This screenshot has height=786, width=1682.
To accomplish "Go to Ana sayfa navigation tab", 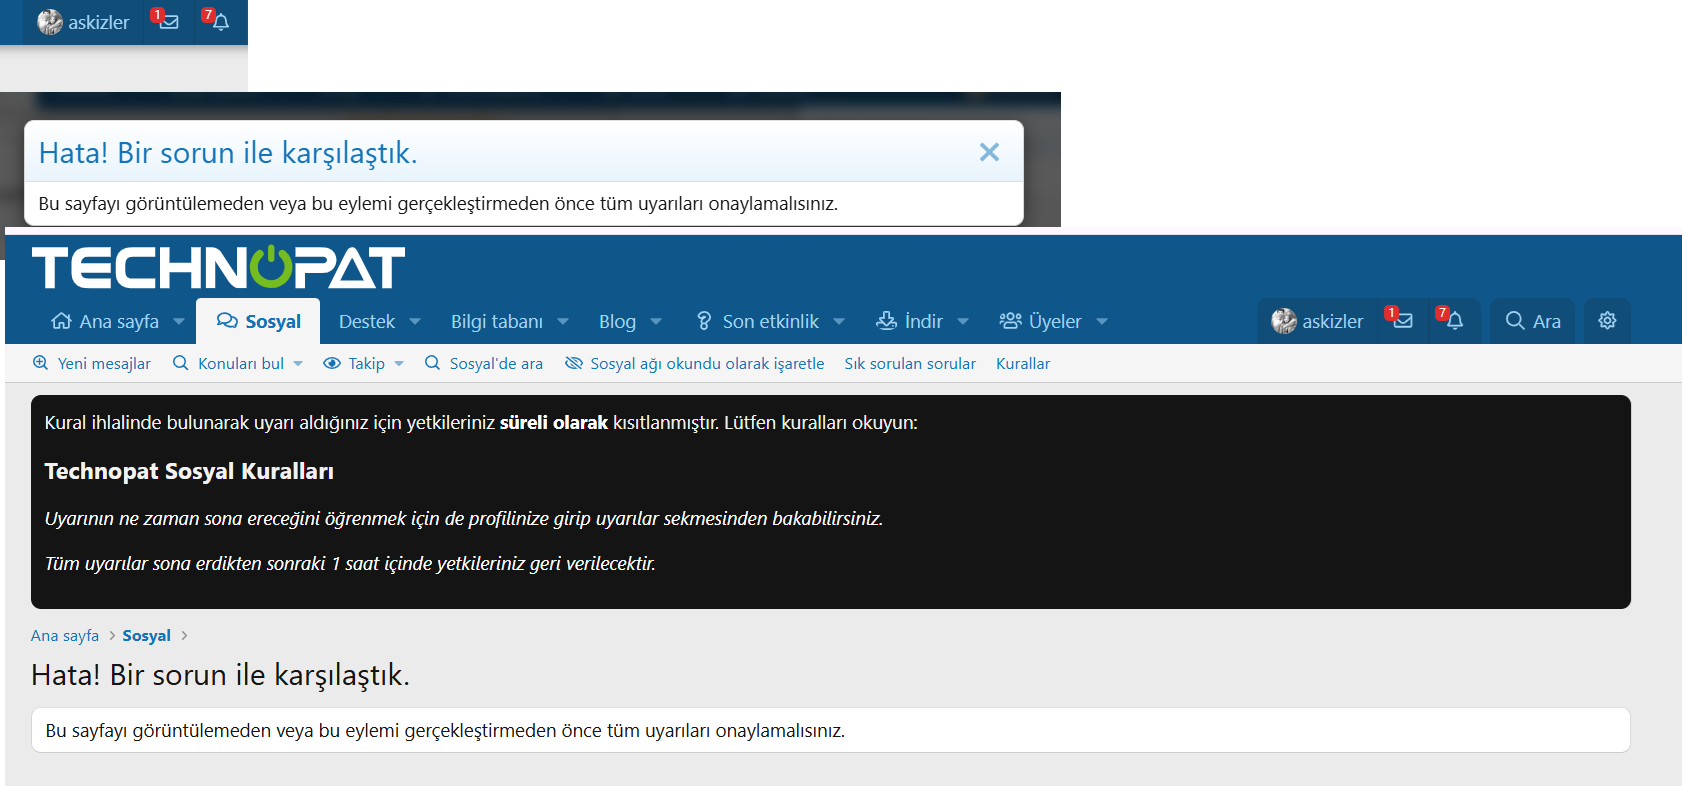I will click(106, 321).
